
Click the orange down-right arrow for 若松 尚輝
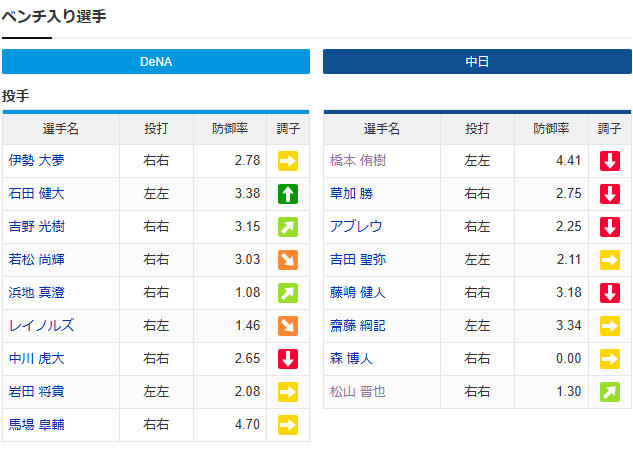(288, 260)
